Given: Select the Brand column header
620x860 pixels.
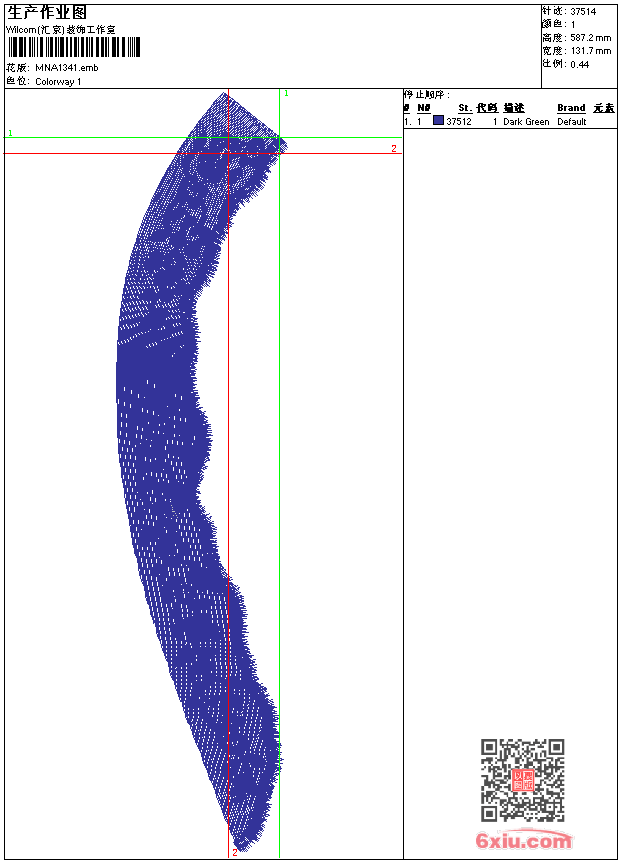Looking at the screenshot, I should (x=571, y=108).
